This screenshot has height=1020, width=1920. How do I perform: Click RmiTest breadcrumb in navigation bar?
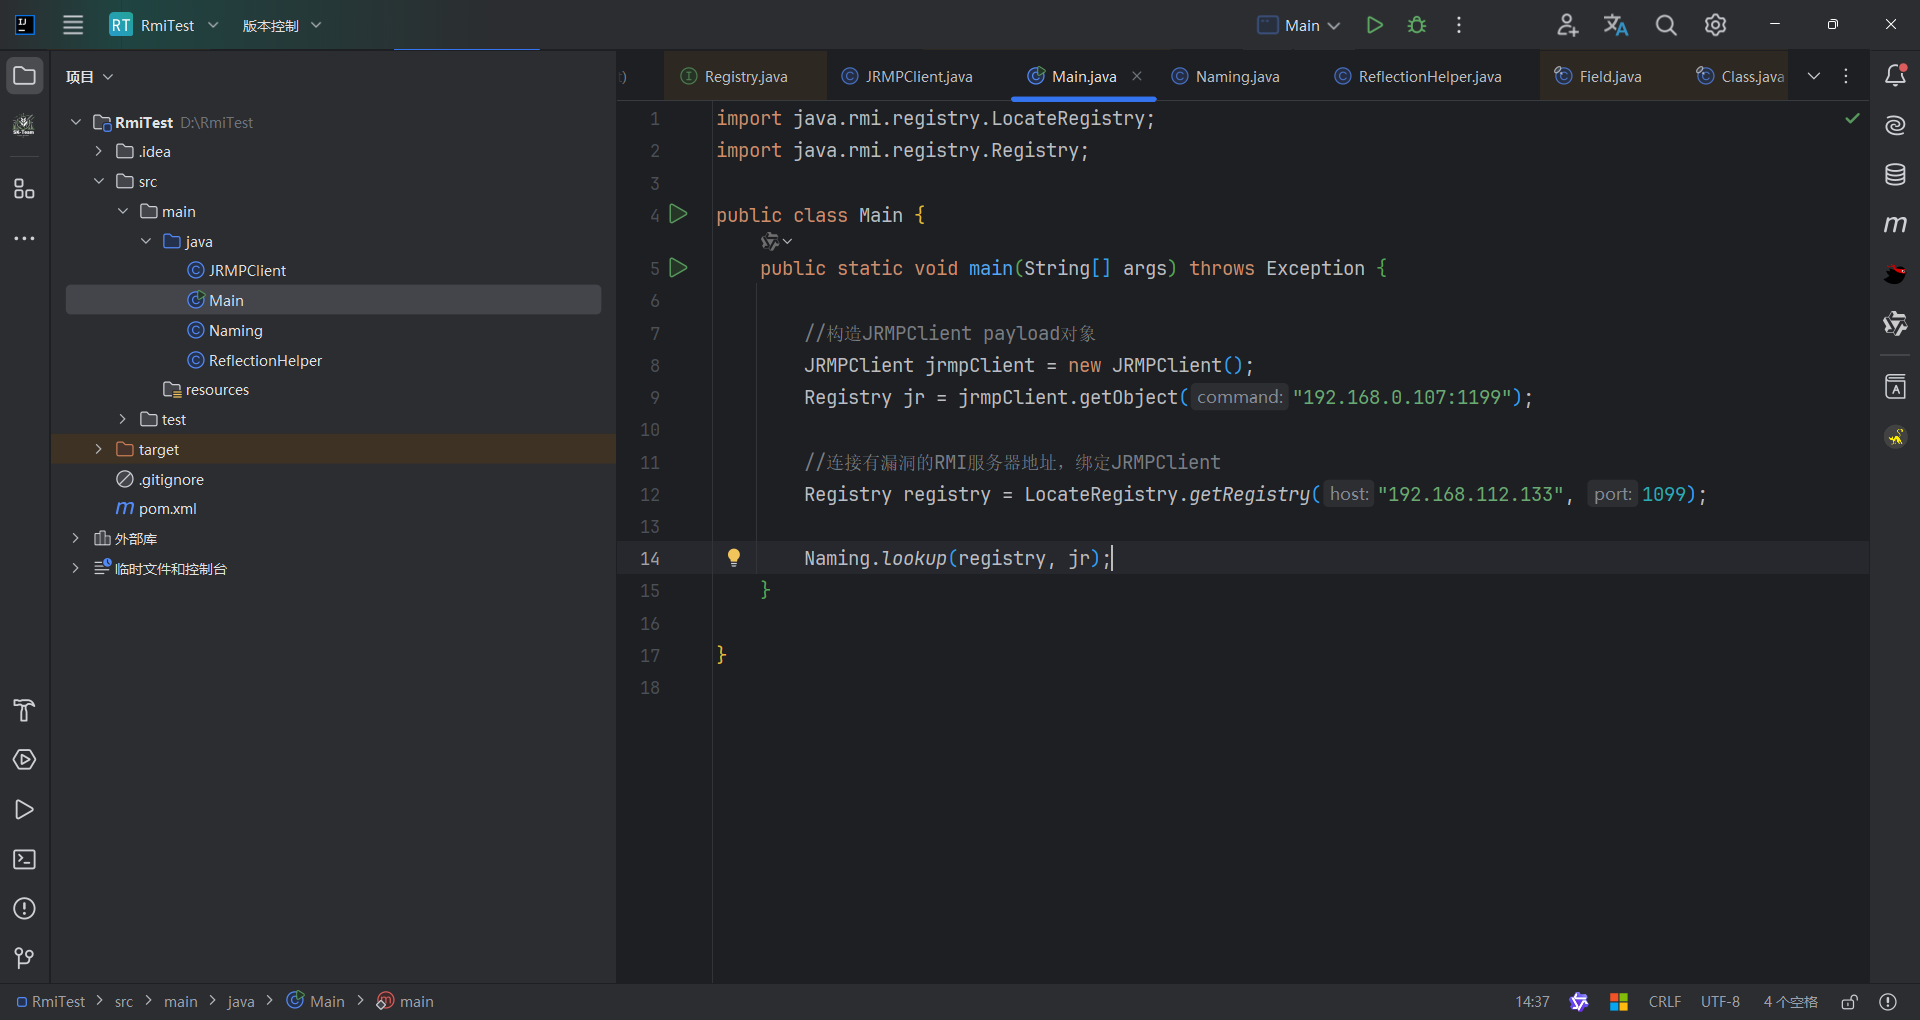[51, 1002]
